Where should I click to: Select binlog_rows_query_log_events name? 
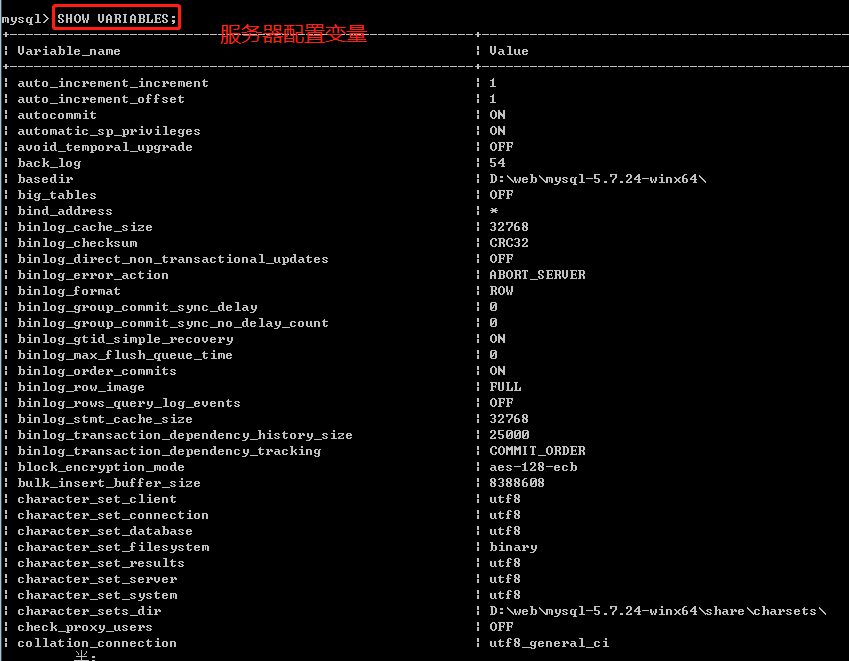point(129,403)
